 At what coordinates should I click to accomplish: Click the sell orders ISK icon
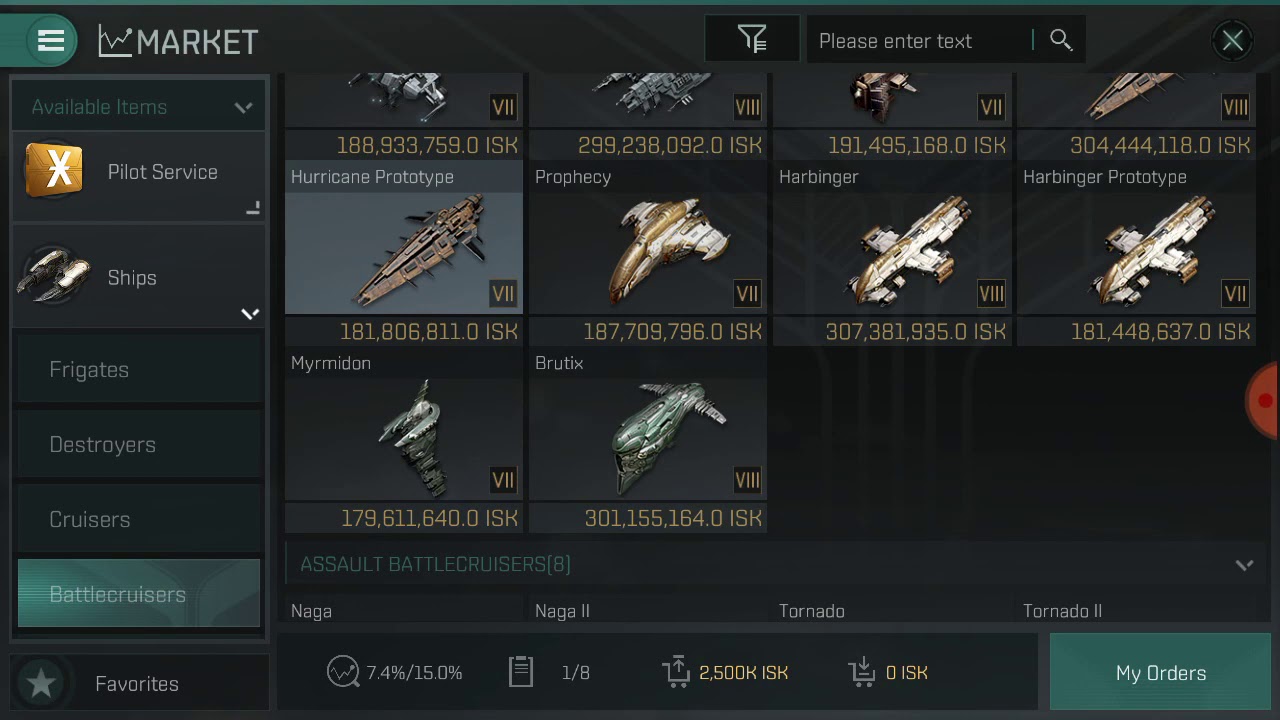[x=677, y=672]
